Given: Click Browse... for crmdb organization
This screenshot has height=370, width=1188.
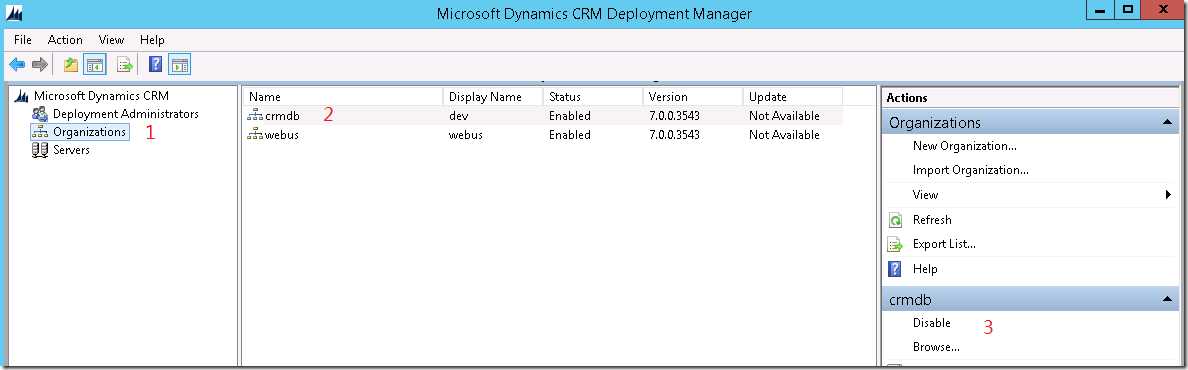Looking at the screenshot, I should tap(936, 347).
